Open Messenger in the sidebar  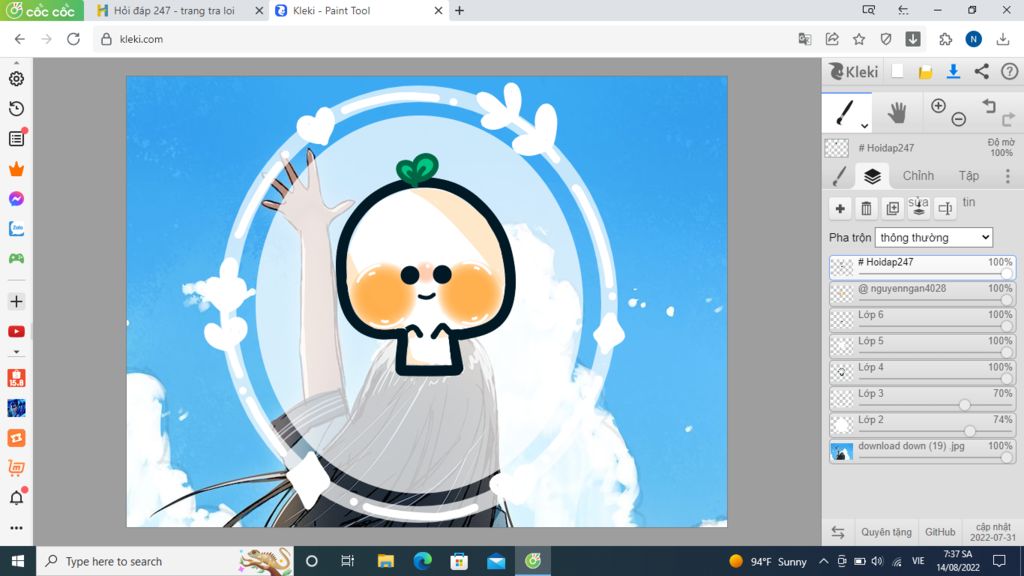[16, 199]
